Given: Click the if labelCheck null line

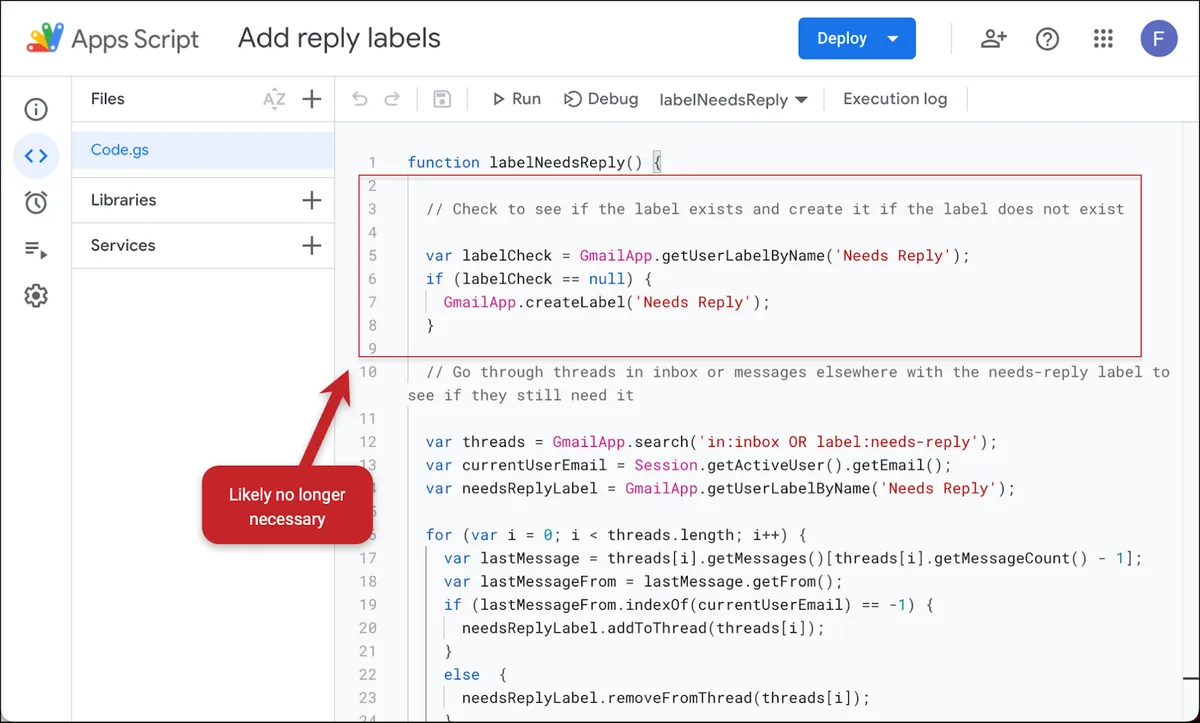Looking at the screenshot, I should click(539, 279).
